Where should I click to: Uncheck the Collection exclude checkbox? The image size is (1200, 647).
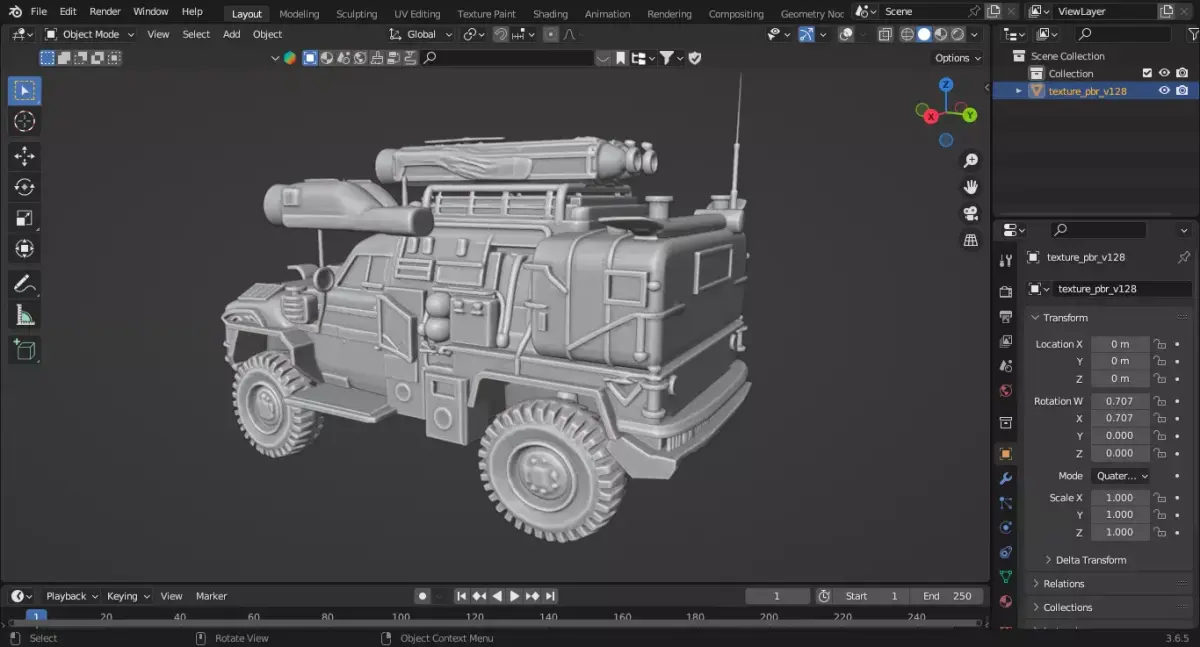(1147, 73)
